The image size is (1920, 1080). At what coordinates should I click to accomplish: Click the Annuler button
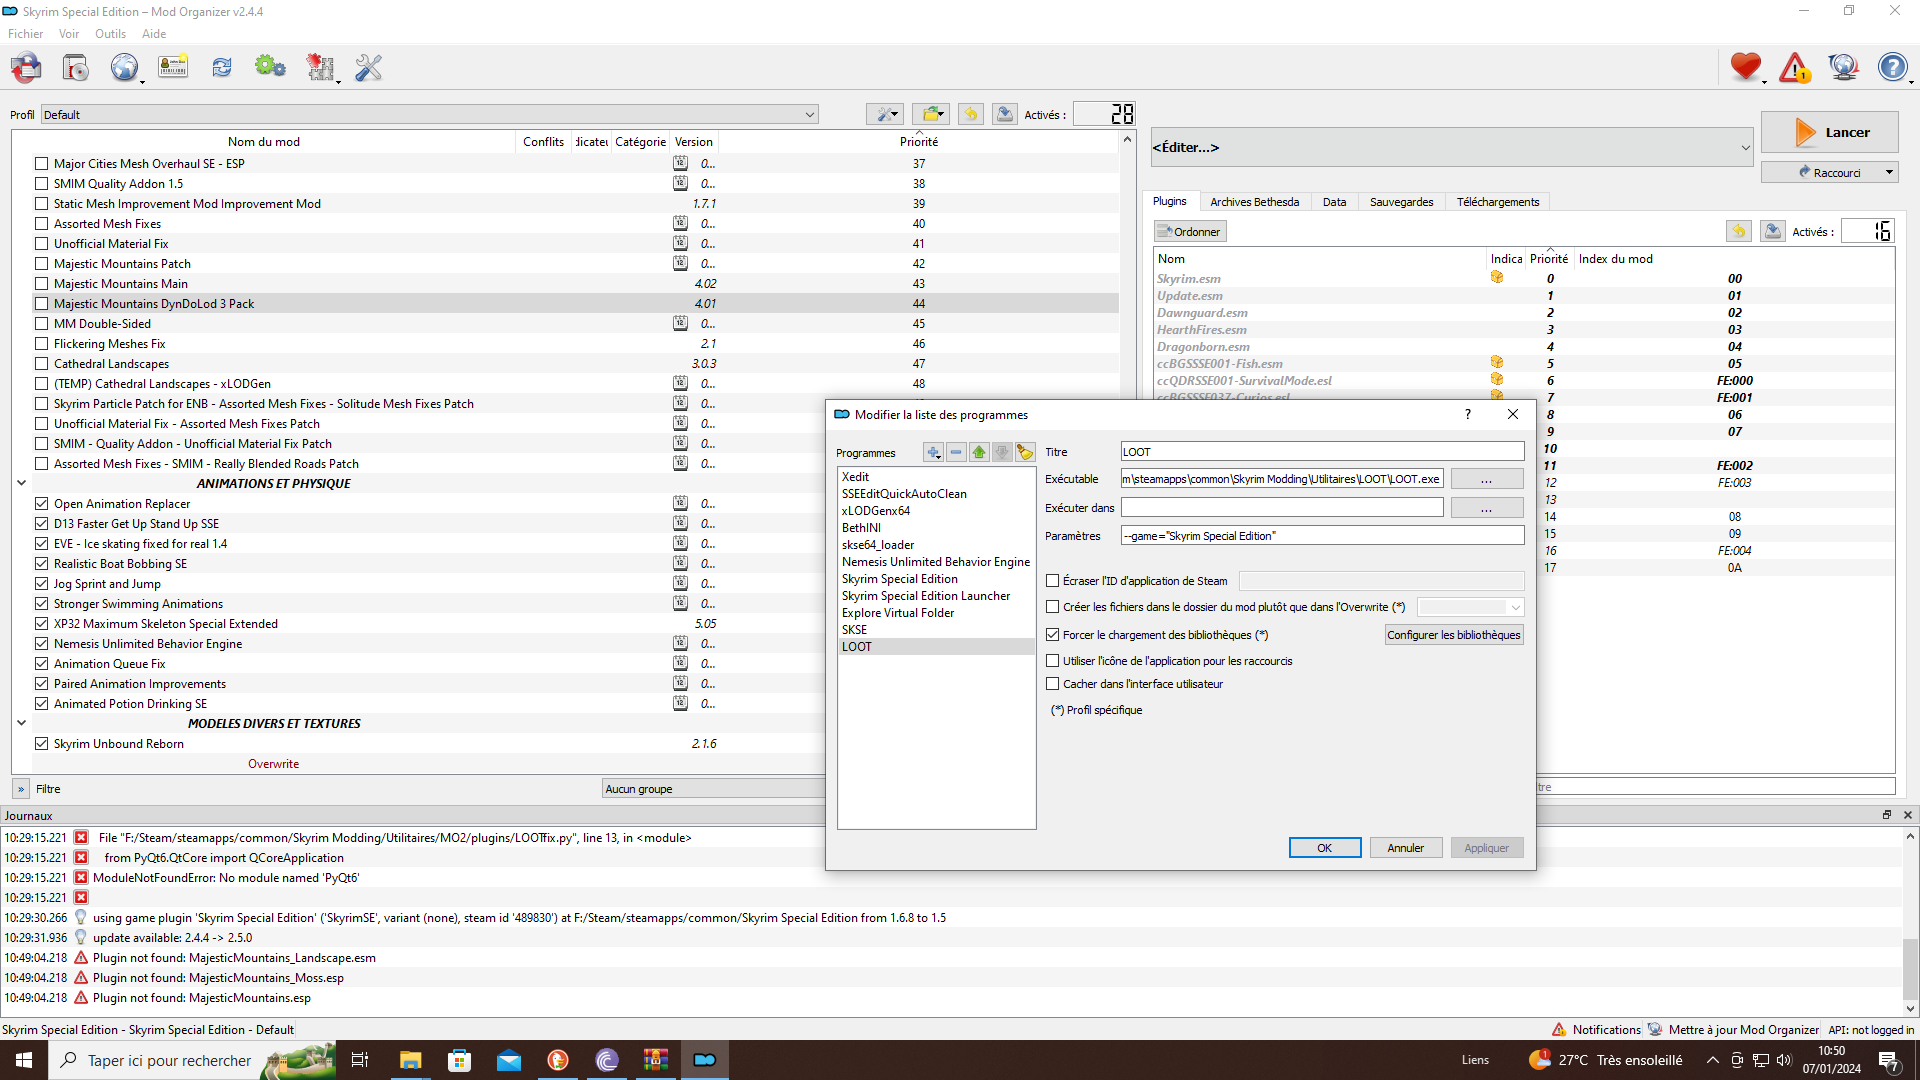(x=1405, y=848)
